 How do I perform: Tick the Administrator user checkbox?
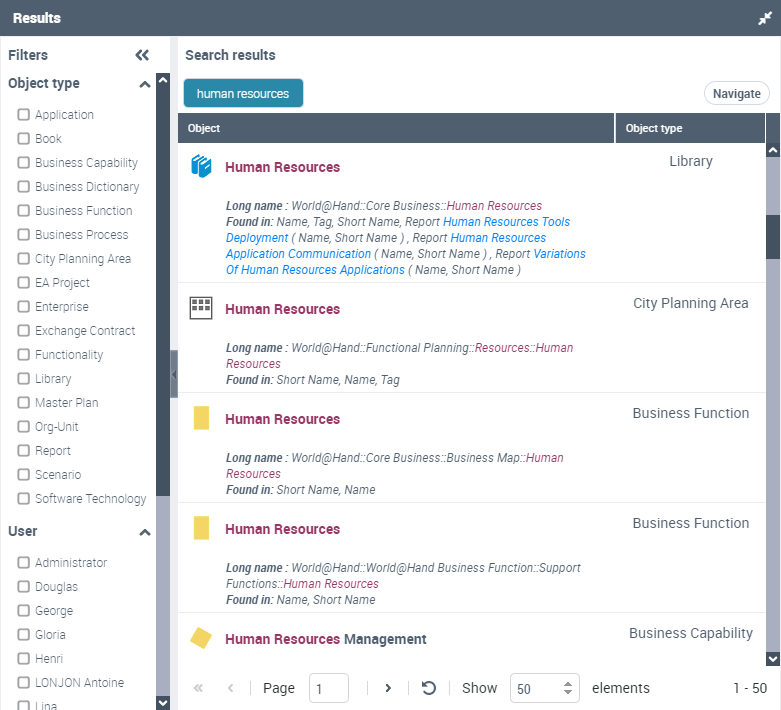point(24,563)
